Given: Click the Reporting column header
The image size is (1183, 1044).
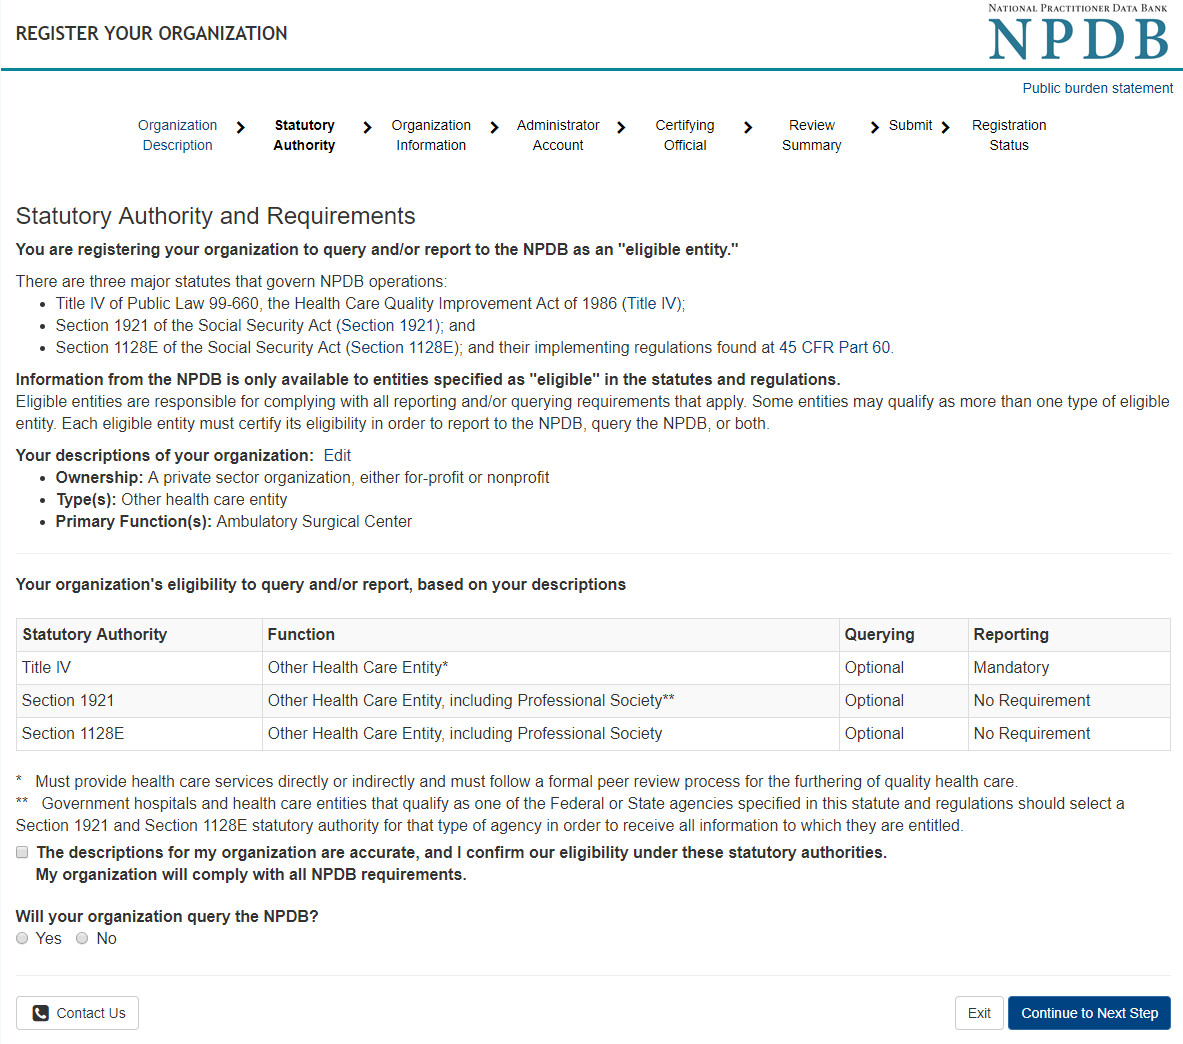Looking at the screenshot, I should coord(1069,634).
